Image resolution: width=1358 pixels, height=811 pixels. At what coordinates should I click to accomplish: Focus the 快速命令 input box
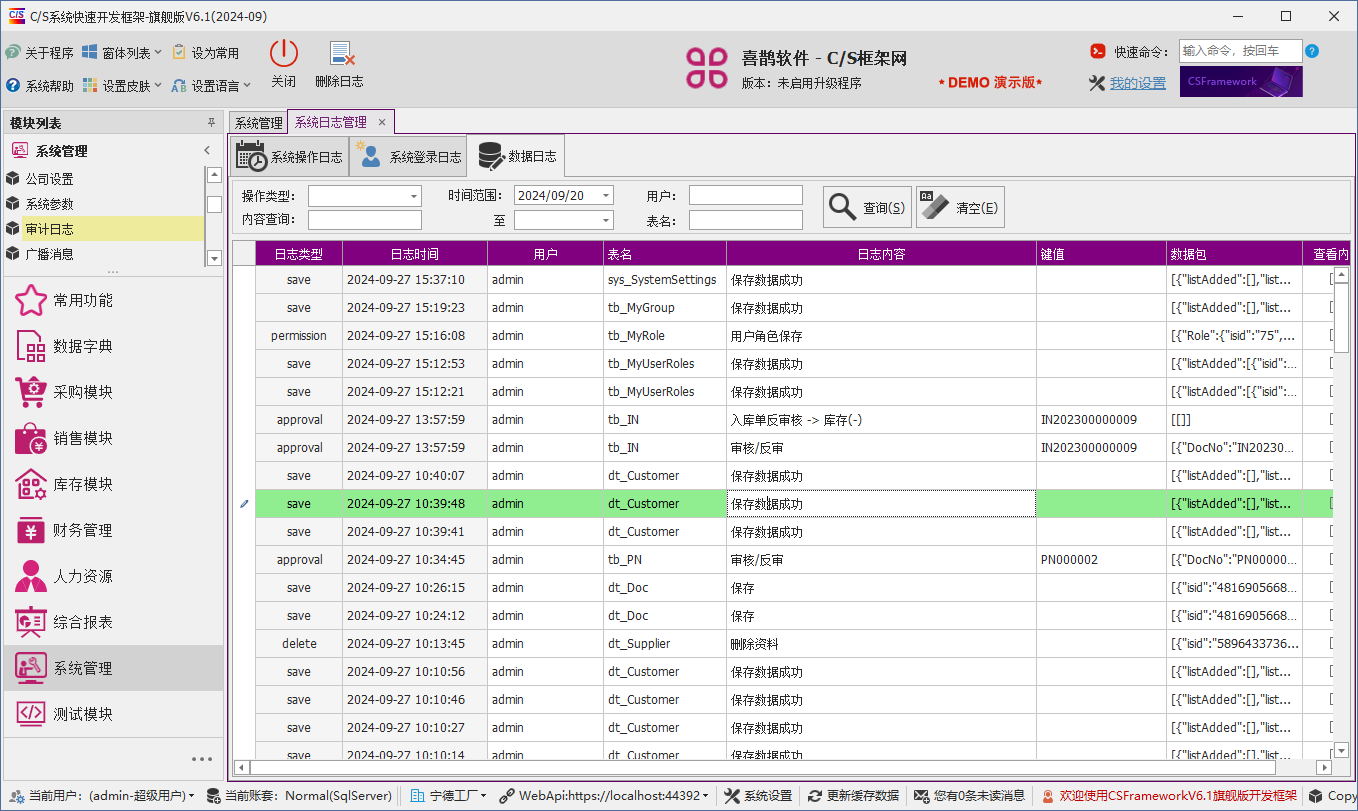pyautogui.click(x=1240, y=51)
